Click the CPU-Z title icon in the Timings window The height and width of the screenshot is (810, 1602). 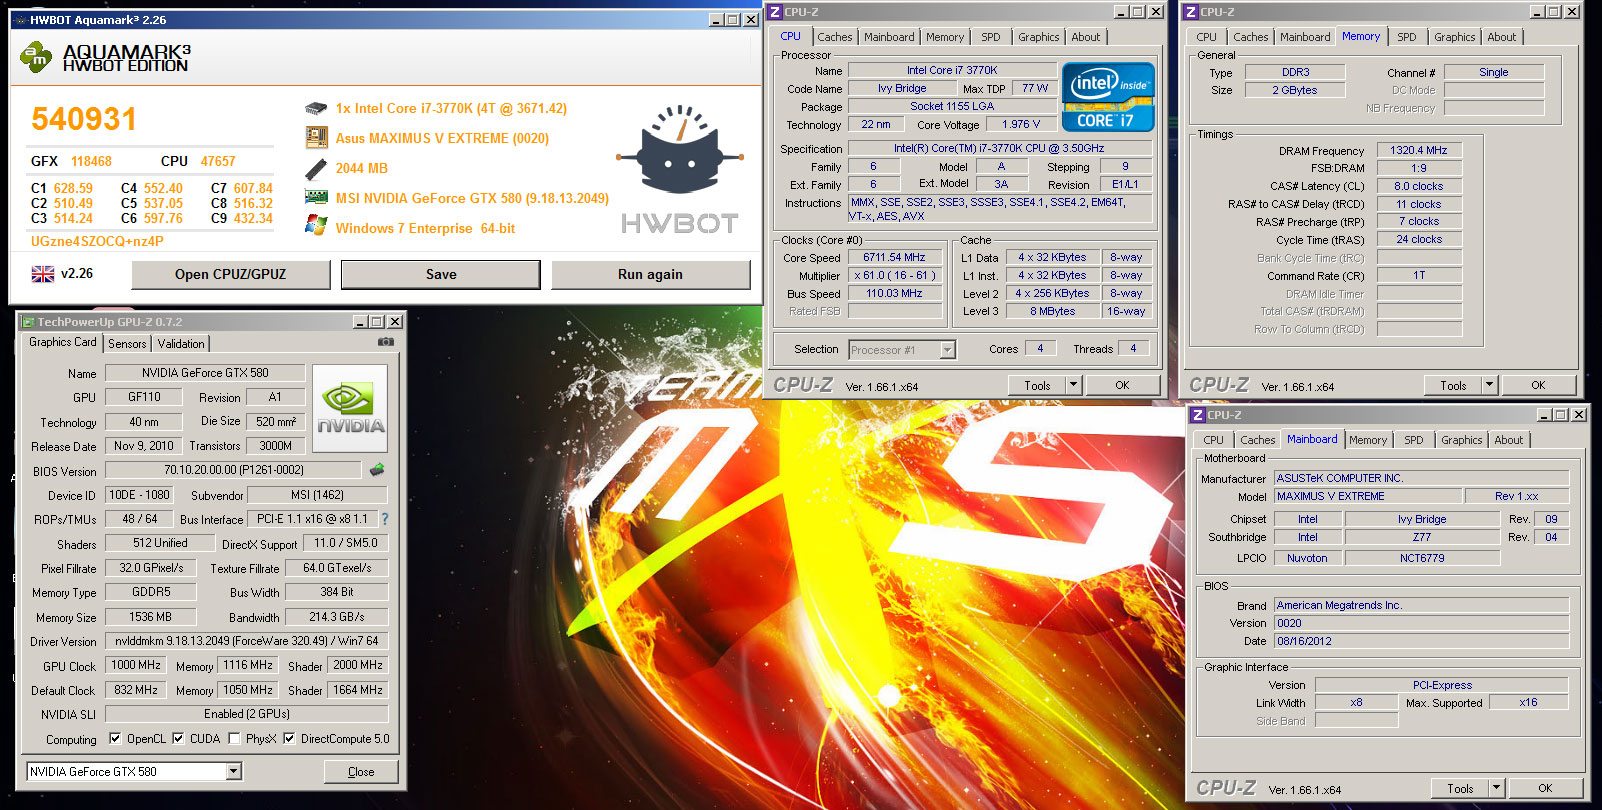click(1190, 12)
